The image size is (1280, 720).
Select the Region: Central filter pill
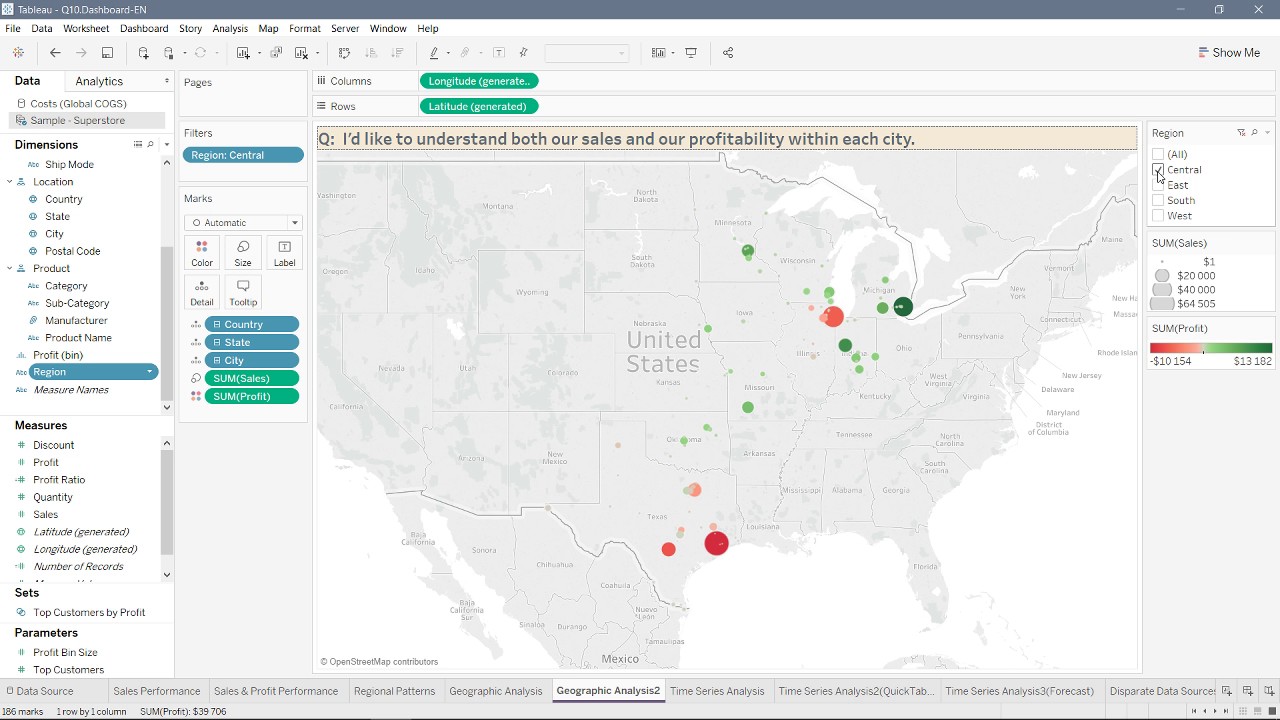click(x=243, y=155)
